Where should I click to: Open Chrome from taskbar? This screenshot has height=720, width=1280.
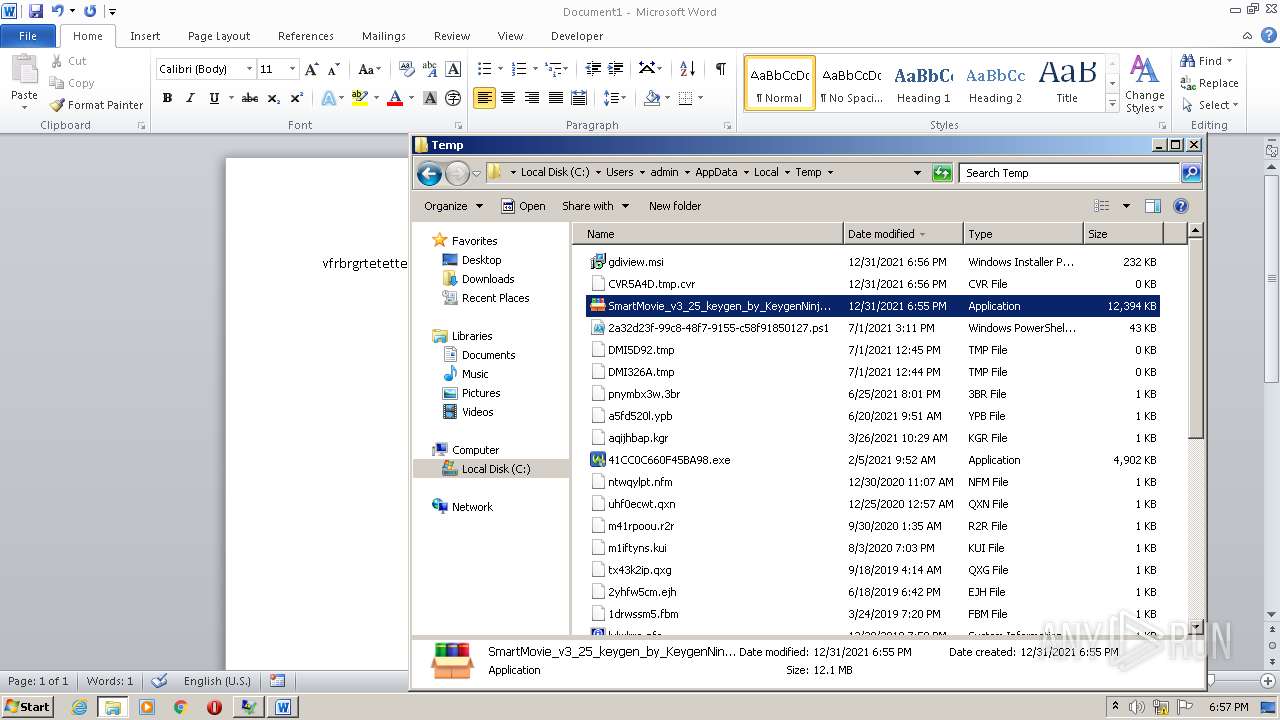point(181,707)
